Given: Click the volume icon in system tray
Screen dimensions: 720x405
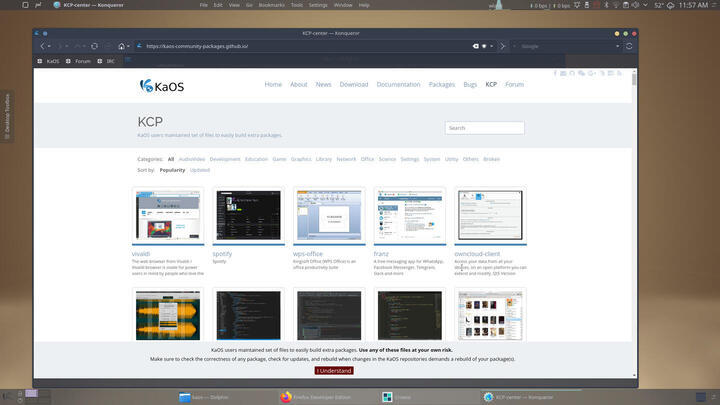Looking at the screenshot, I should (636, 5).
